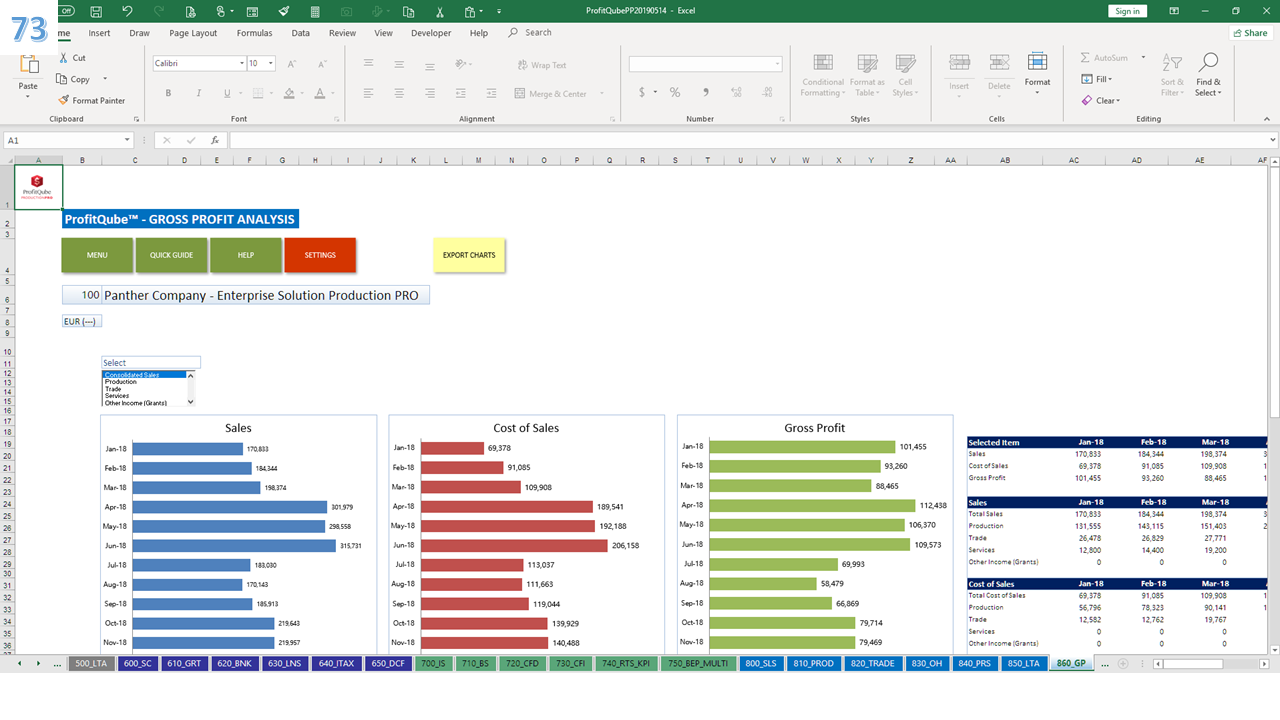Toggle Merge & Center
The image size is (1280, 720).
click(551, 93)
